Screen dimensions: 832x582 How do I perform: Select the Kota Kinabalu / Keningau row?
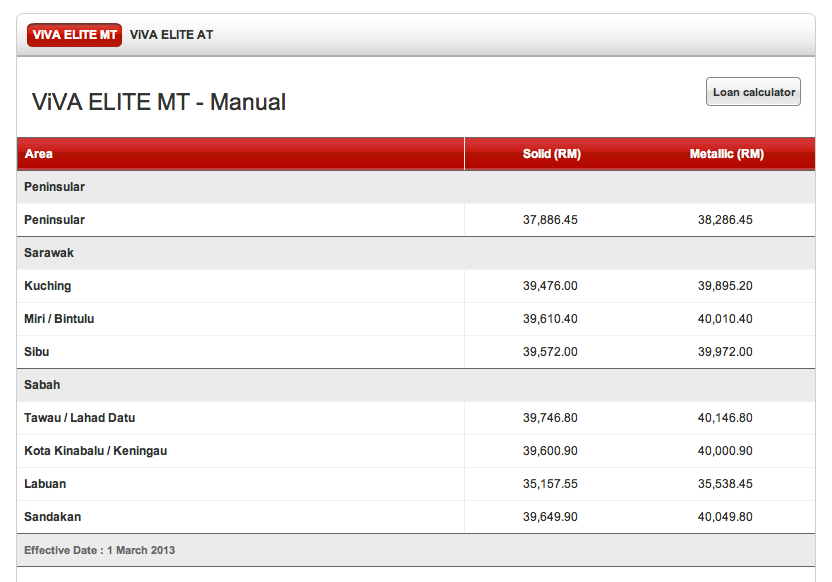416,451
